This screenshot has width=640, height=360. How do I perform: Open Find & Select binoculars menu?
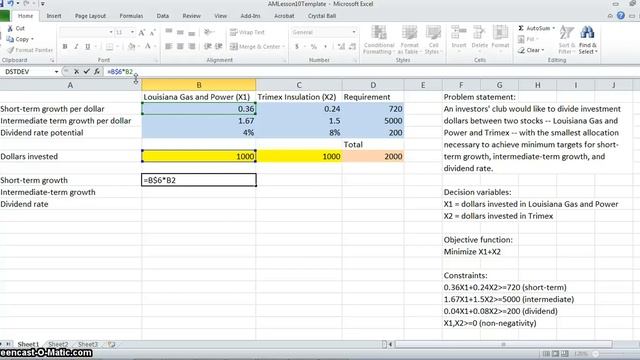(x=588, y=40)
